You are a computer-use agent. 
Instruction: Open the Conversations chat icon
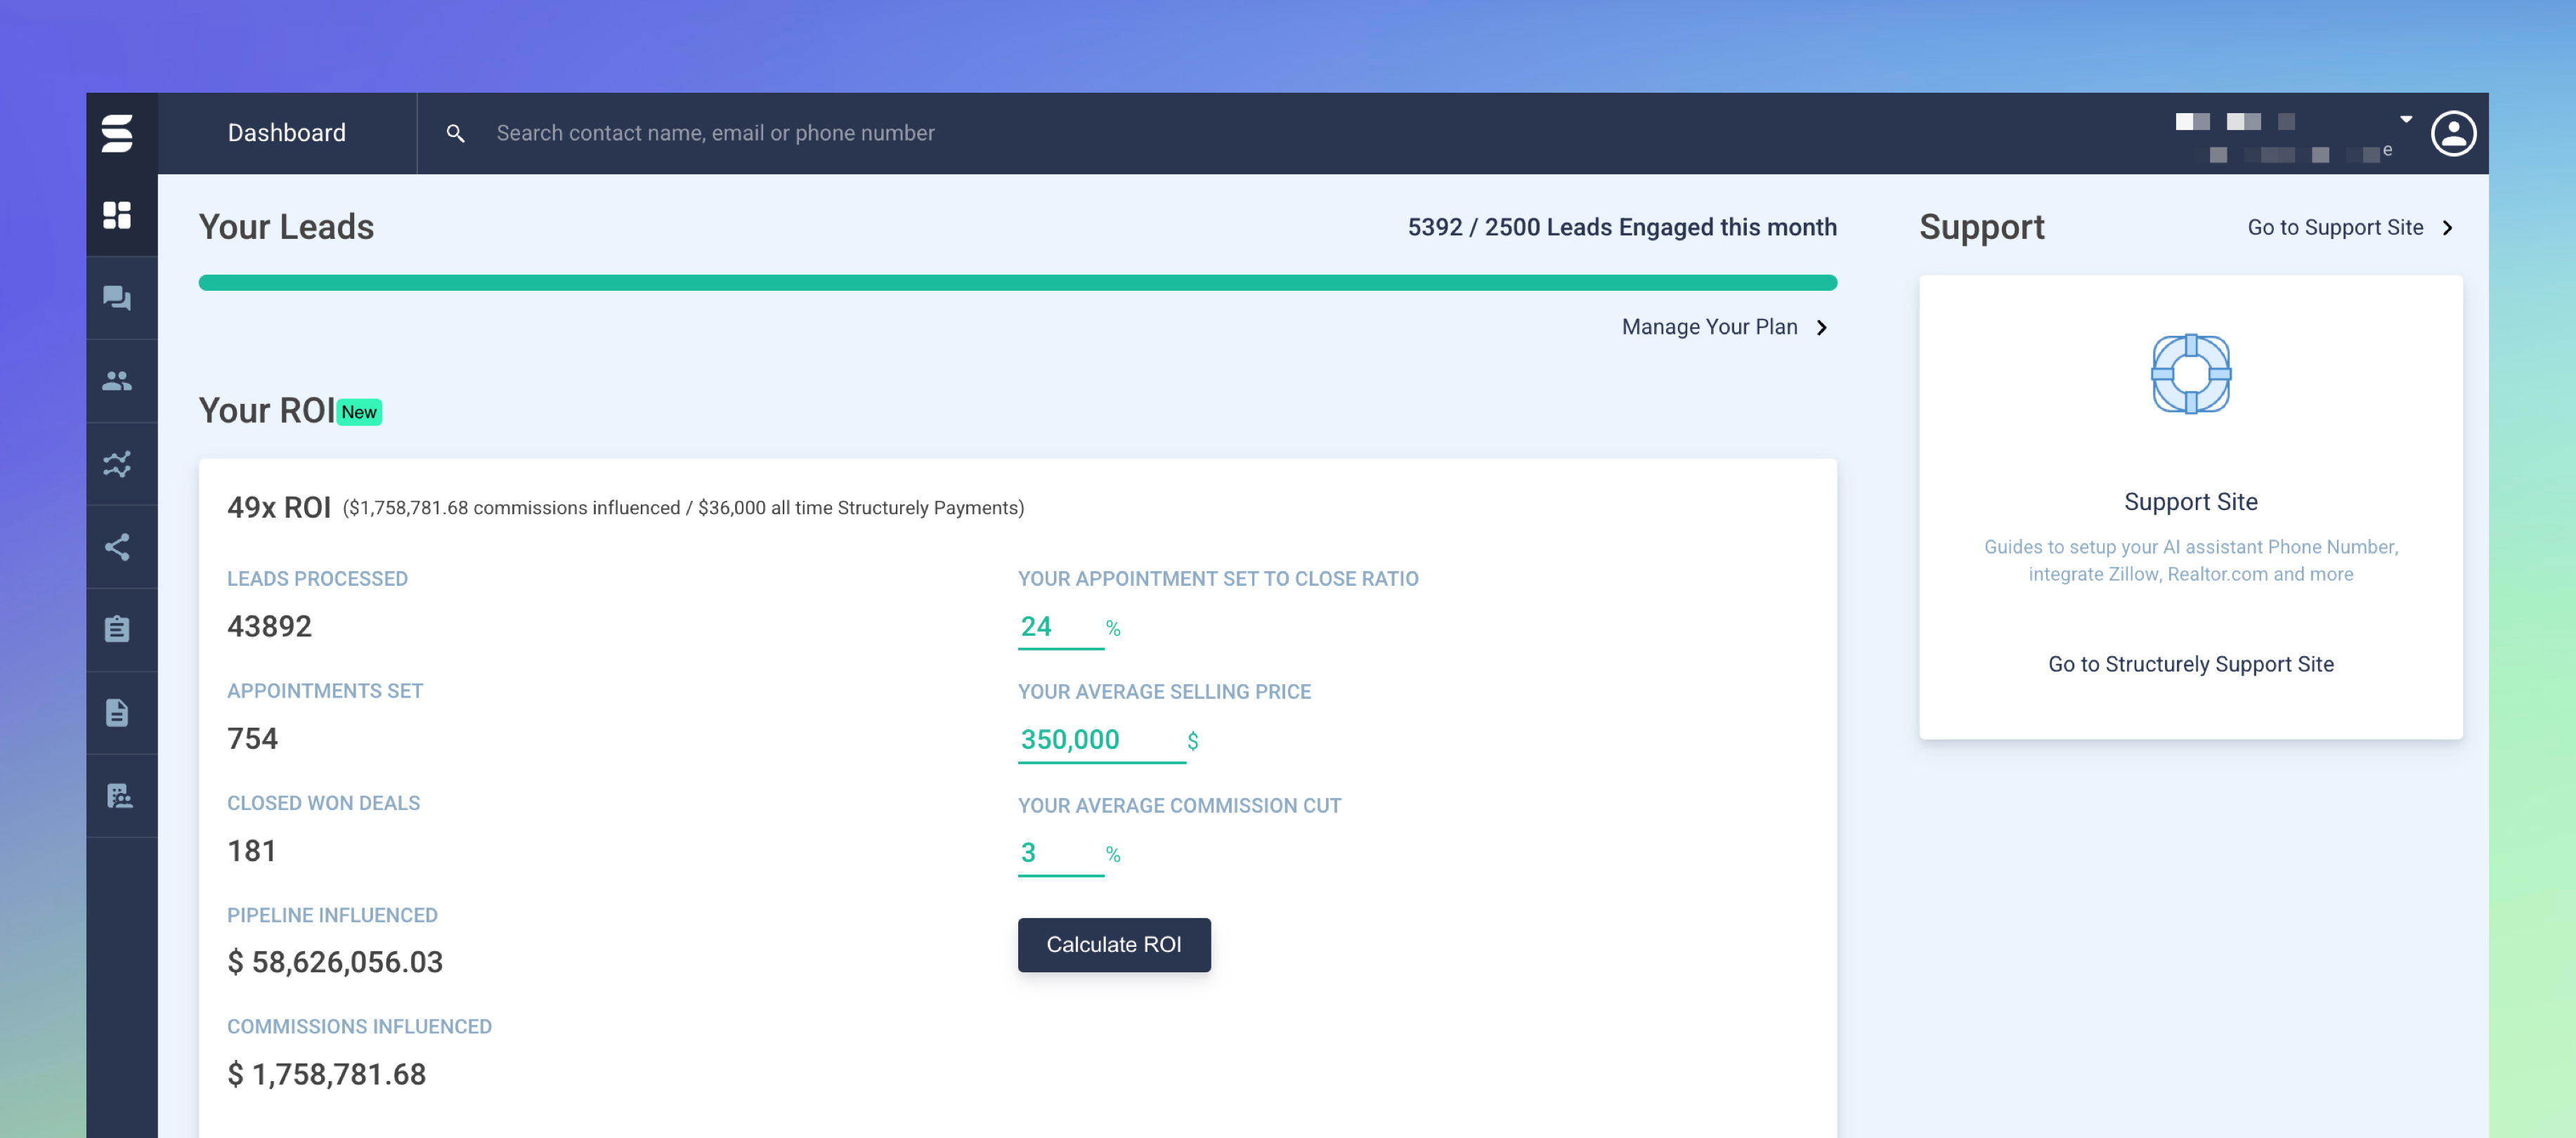(119, 297)
